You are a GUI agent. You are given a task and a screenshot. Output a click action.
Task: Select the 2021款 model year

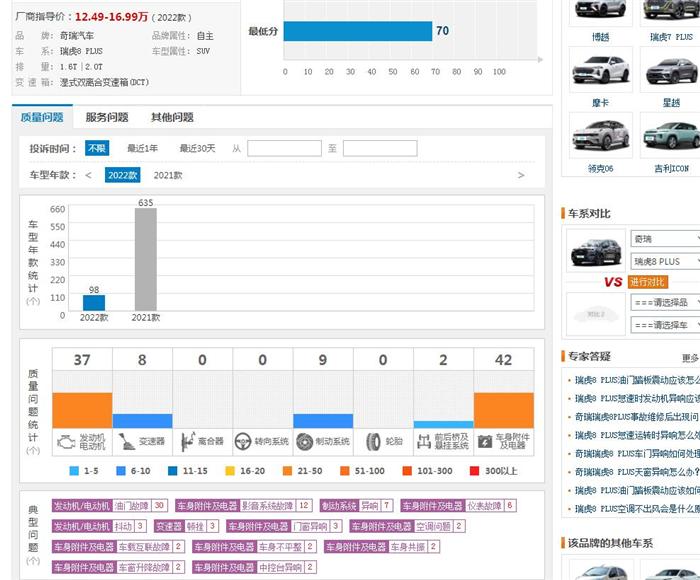click(x=168, y=175)
